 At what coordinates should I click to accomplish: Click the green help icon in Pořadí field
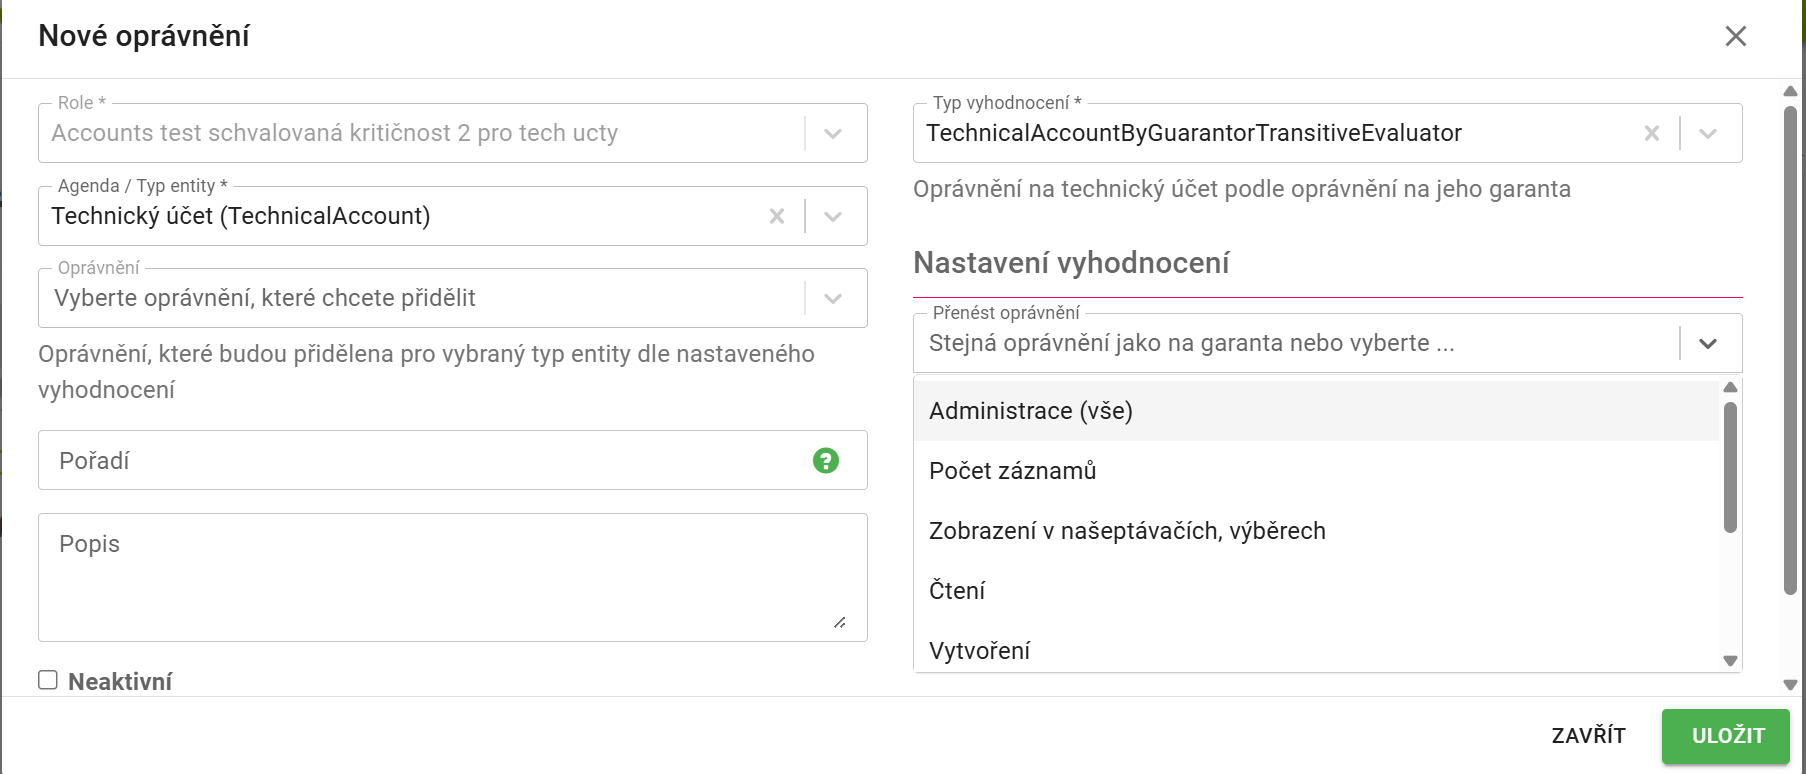pyautogui.click(x=826, y=460)
